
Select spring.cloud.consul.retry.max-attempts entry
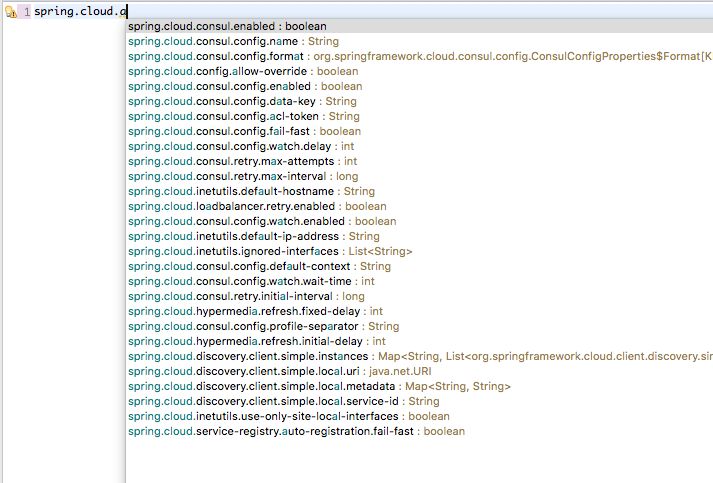[x=419, y=161]
